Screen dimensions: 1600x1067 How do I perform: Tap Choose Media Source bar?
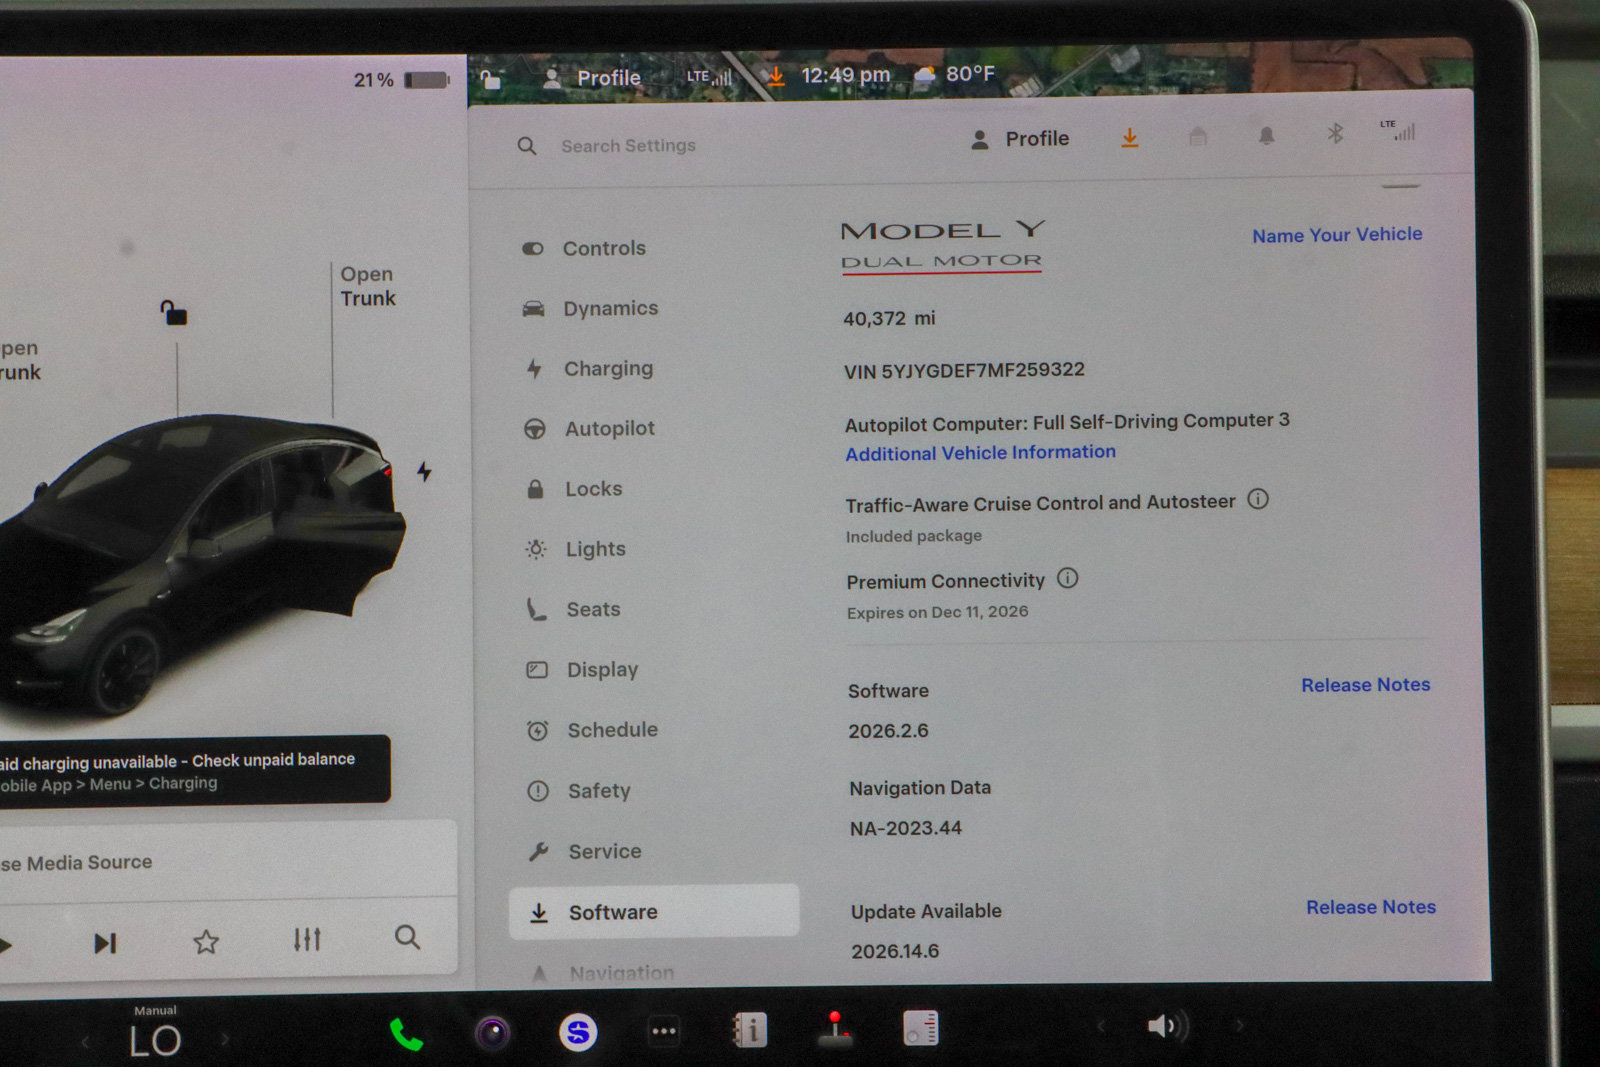tap(228, 861)
